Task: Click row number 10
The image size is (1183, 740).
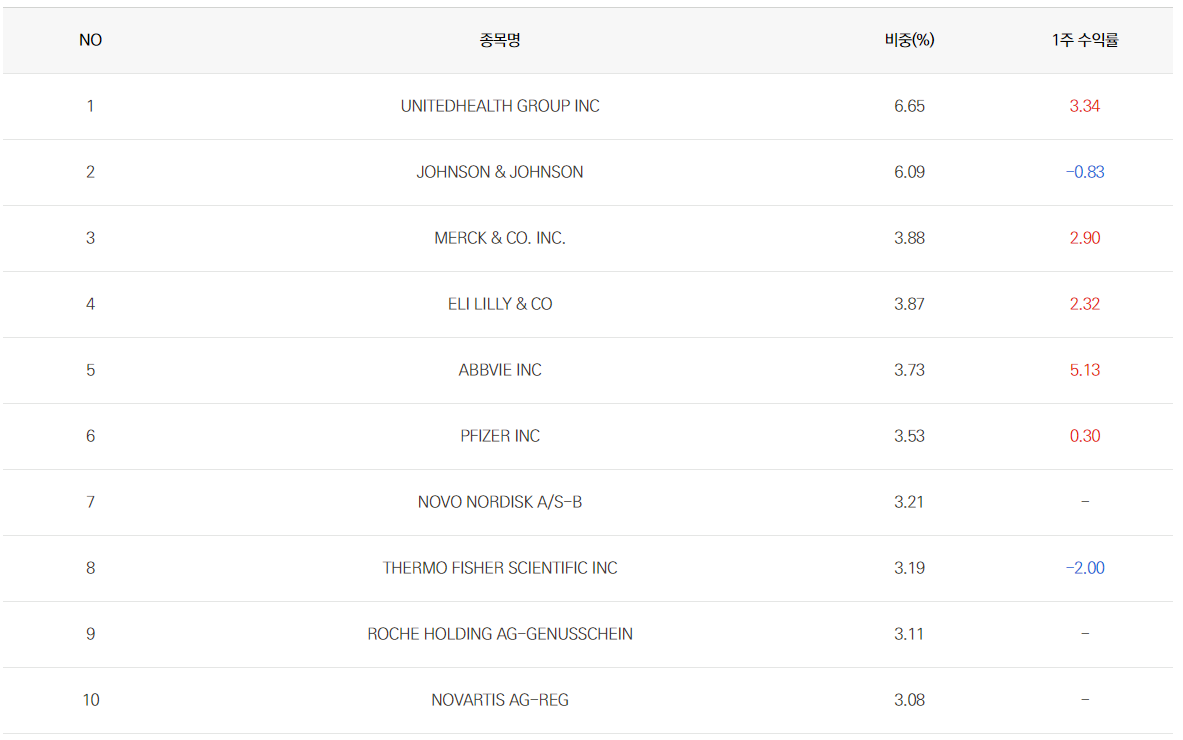Action: click(x=91, y=700)
